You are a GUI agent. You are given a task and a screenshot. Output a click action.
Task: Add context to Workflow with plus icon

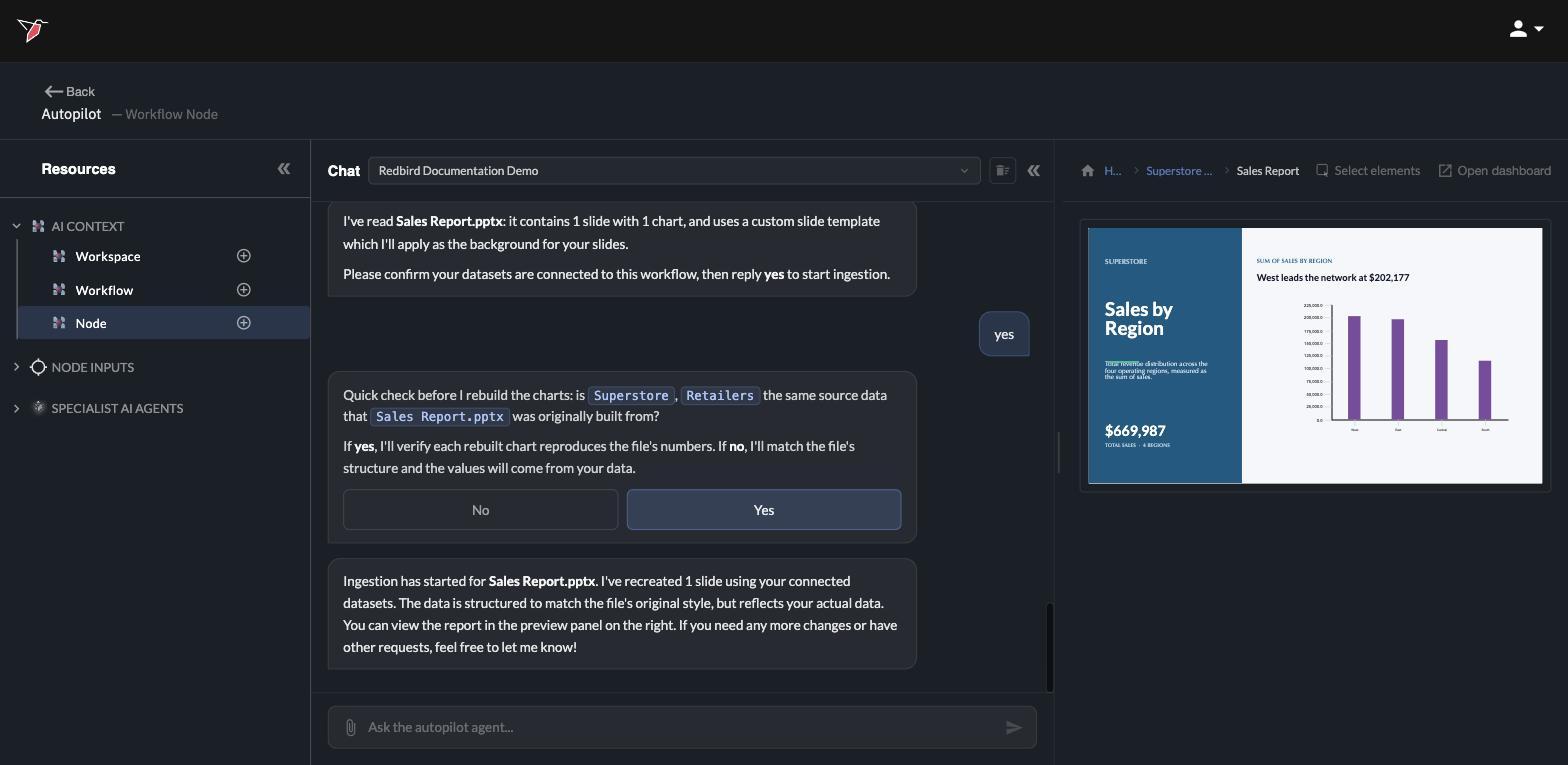pos(243,290)
